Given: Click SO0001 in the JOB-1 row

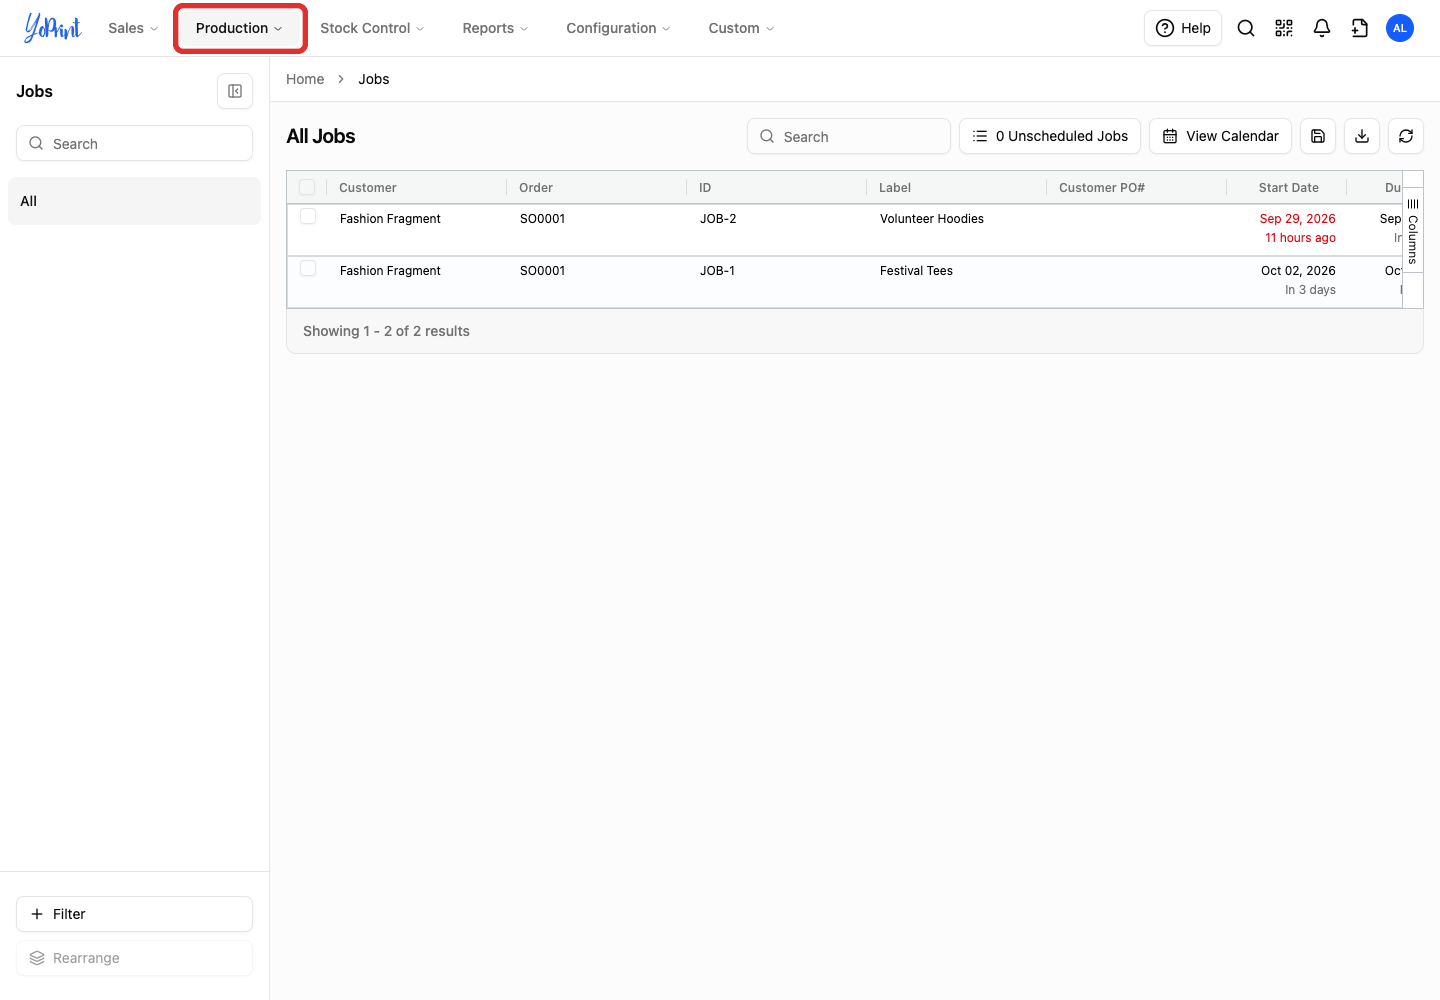Looking at the screenshot, I should (542, 270).
